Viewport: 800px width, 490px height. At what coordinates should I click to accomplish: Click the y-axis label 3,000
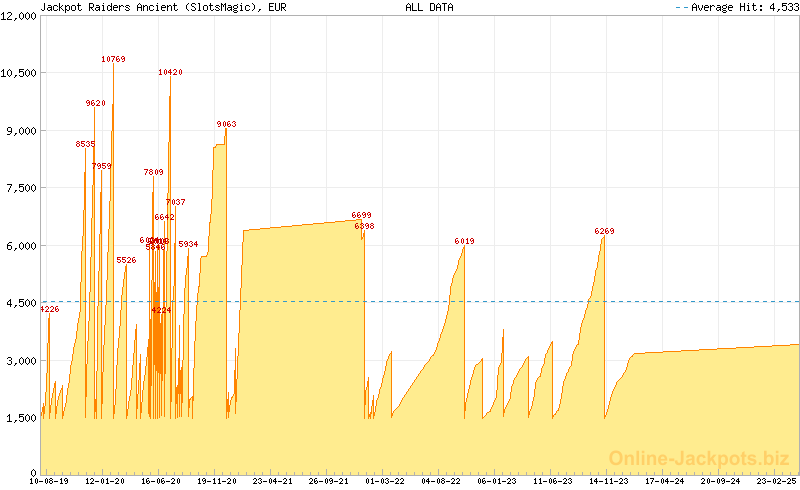21,361
